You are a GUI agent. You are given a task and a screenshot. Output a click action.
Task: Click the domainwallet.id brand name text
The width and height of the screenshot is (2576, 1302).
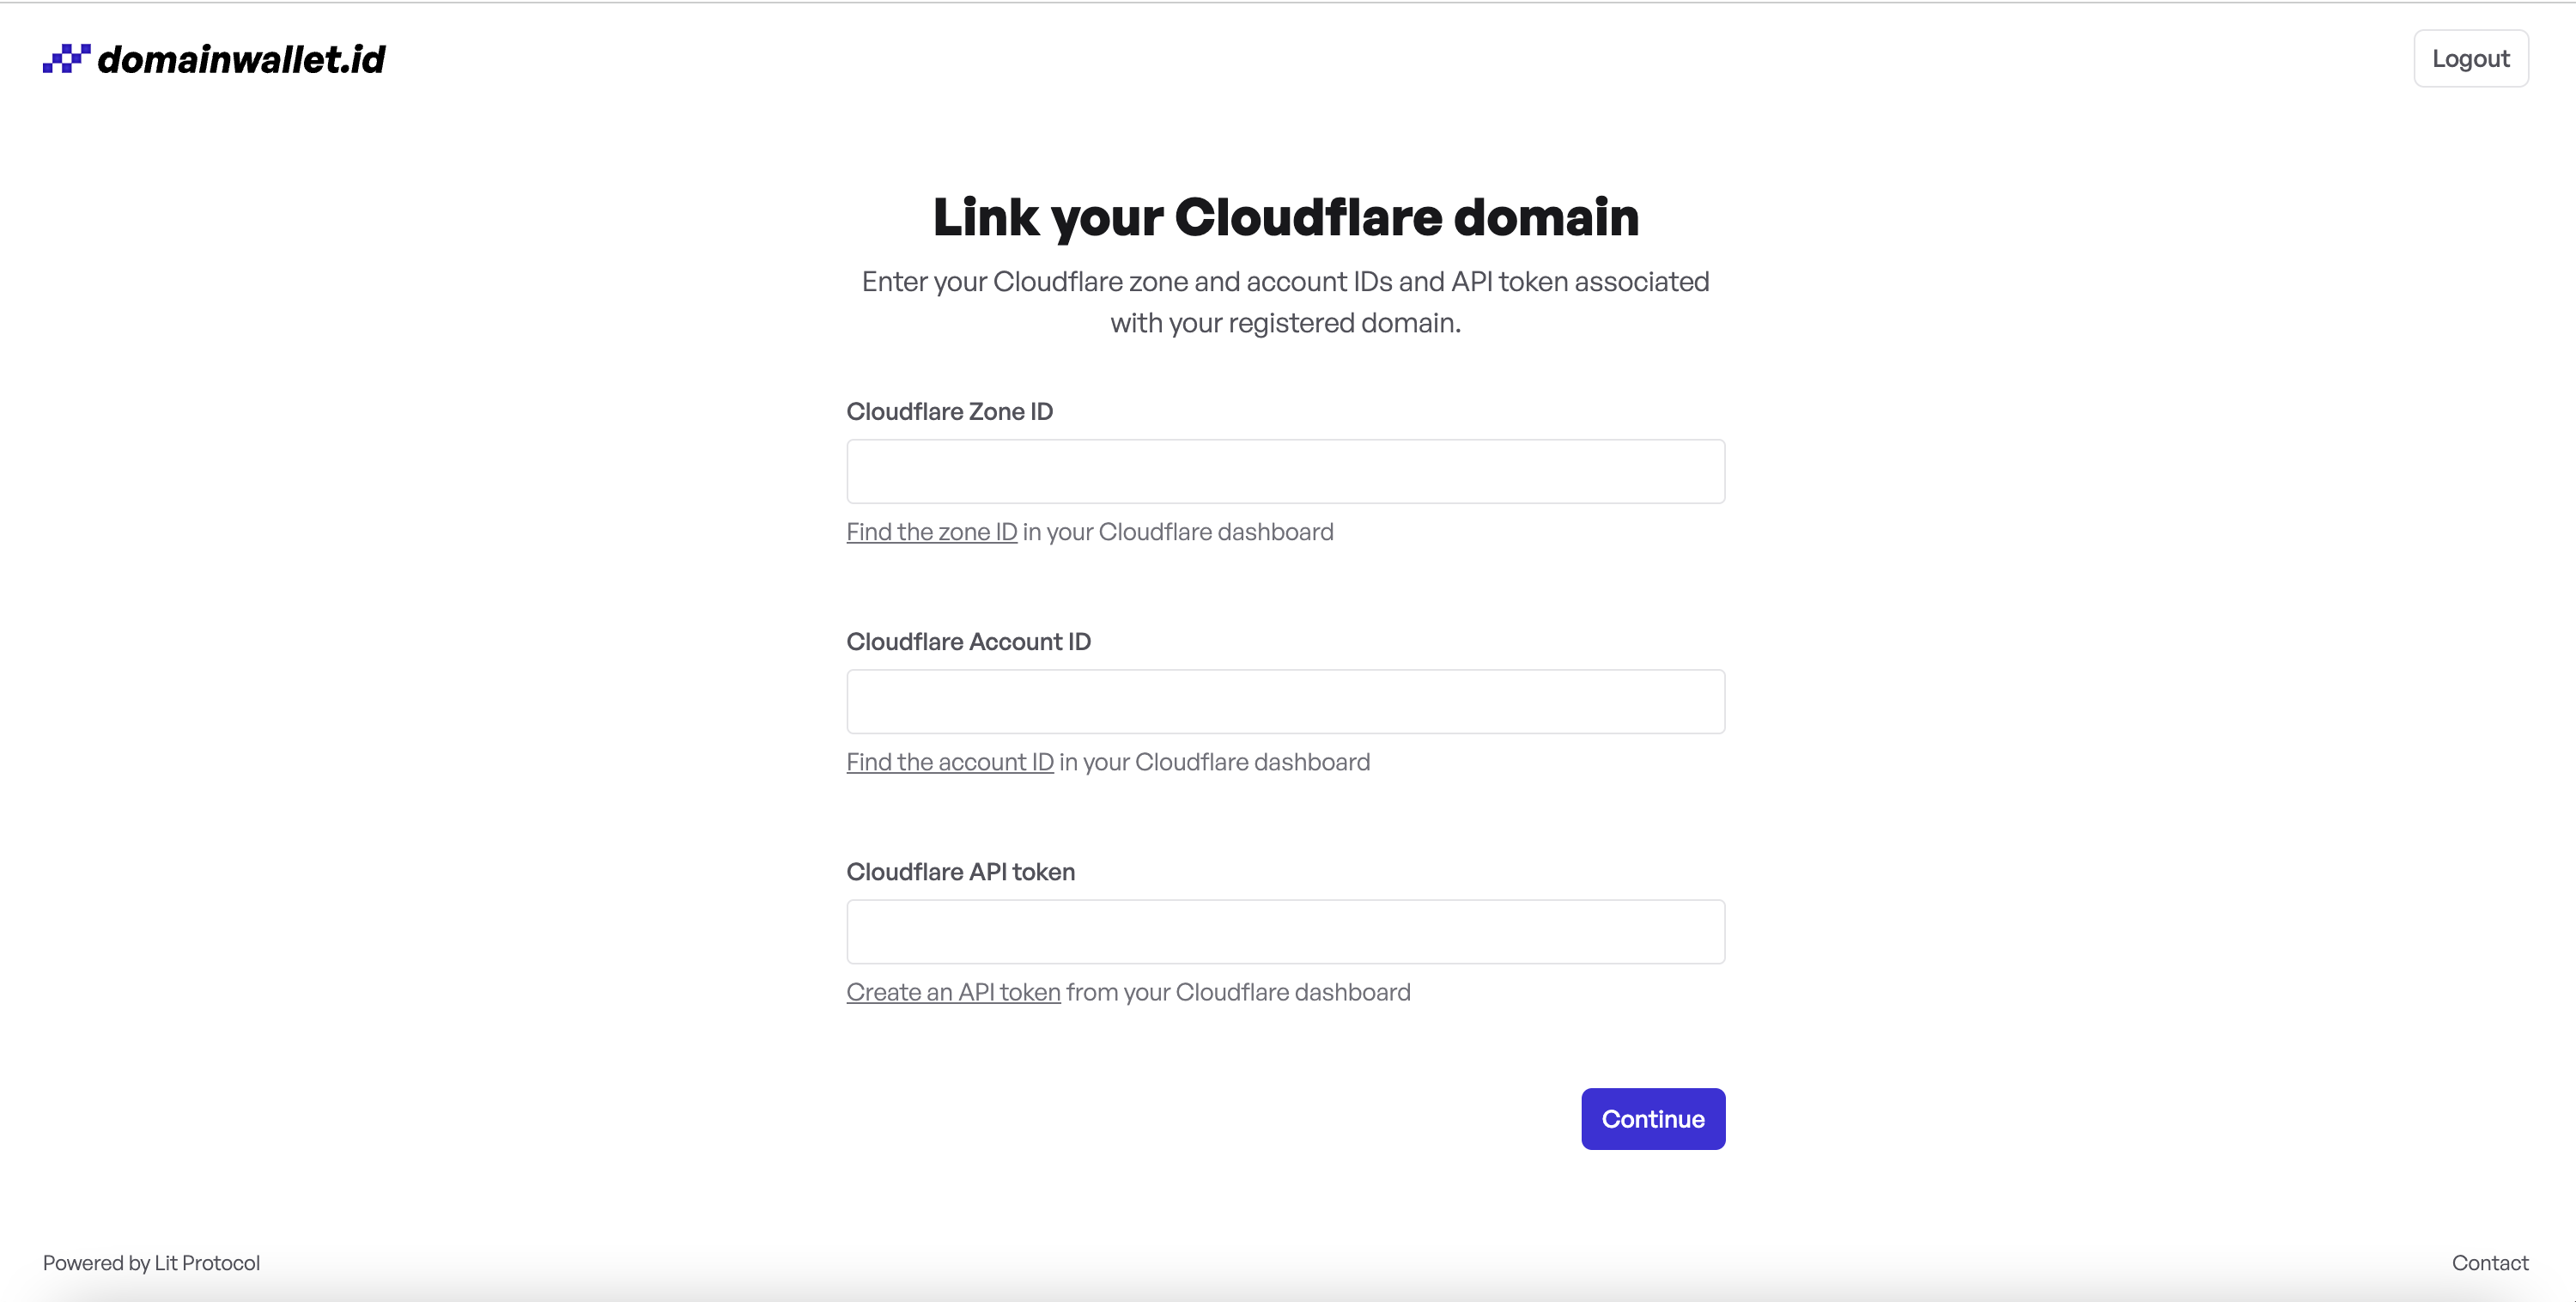click(241, 59)
